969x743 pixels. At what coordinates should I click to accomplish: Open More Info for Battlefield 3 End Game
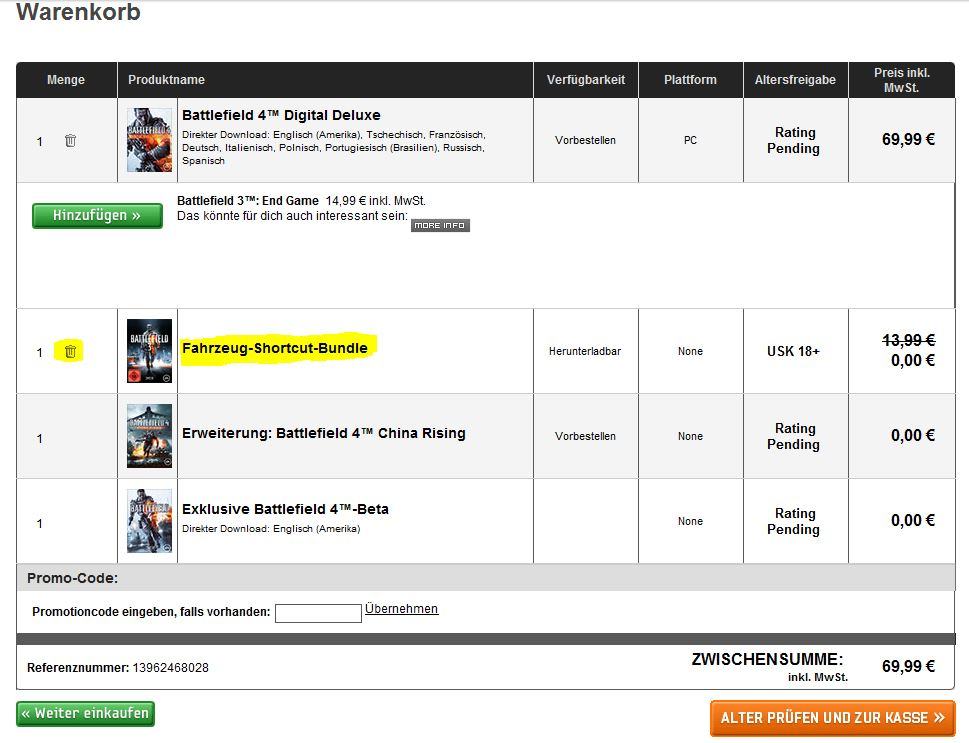pyautogui.click(x=441, y=226)
